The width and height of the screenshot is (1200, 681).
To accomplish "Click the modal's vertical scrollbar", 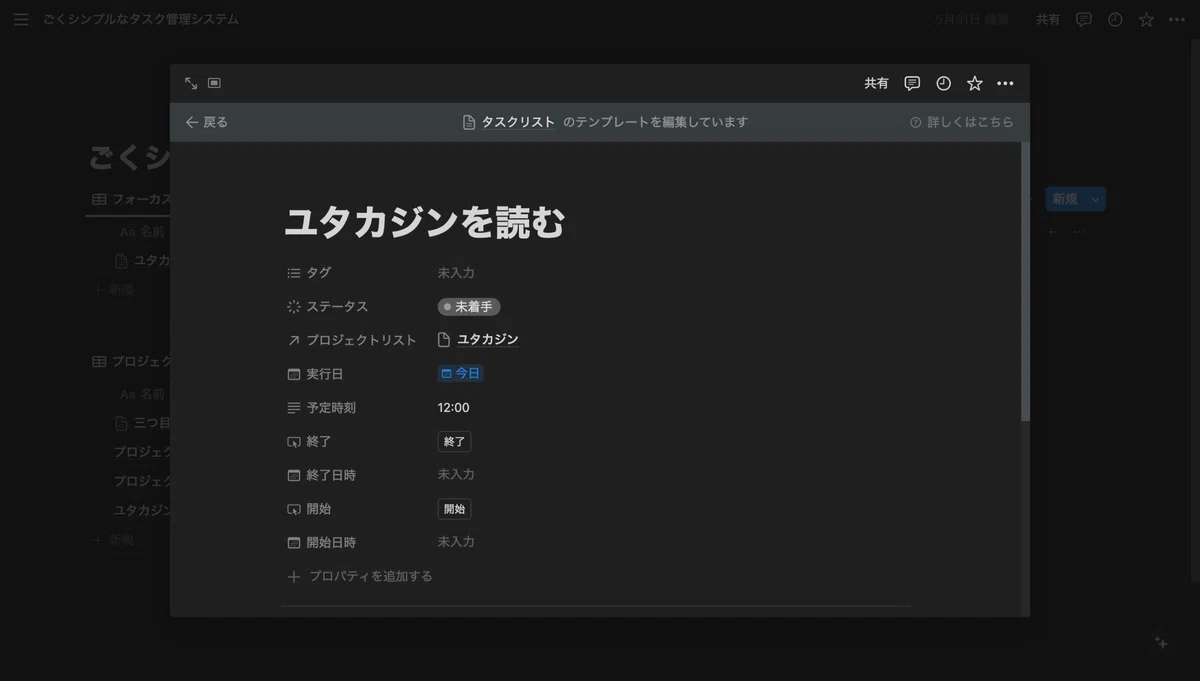I will click(x=1025, y=281).
